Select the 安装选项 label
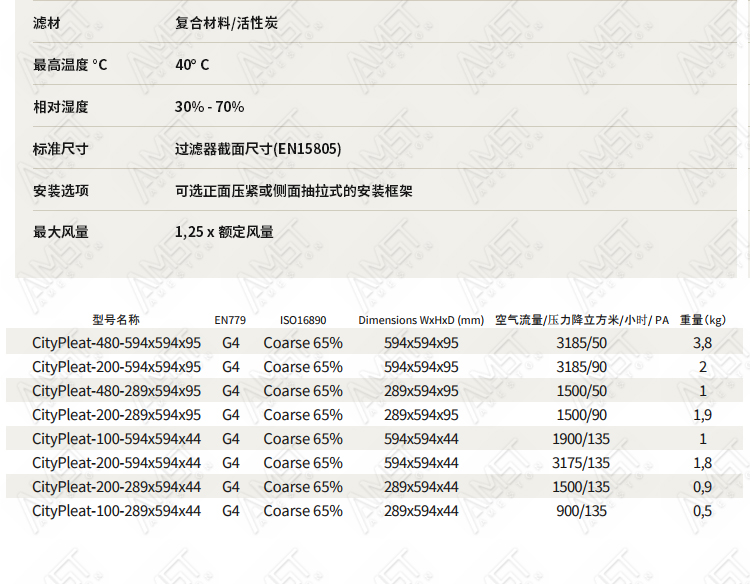Screen dimensions: 750x584 click(x=61, y=191)
